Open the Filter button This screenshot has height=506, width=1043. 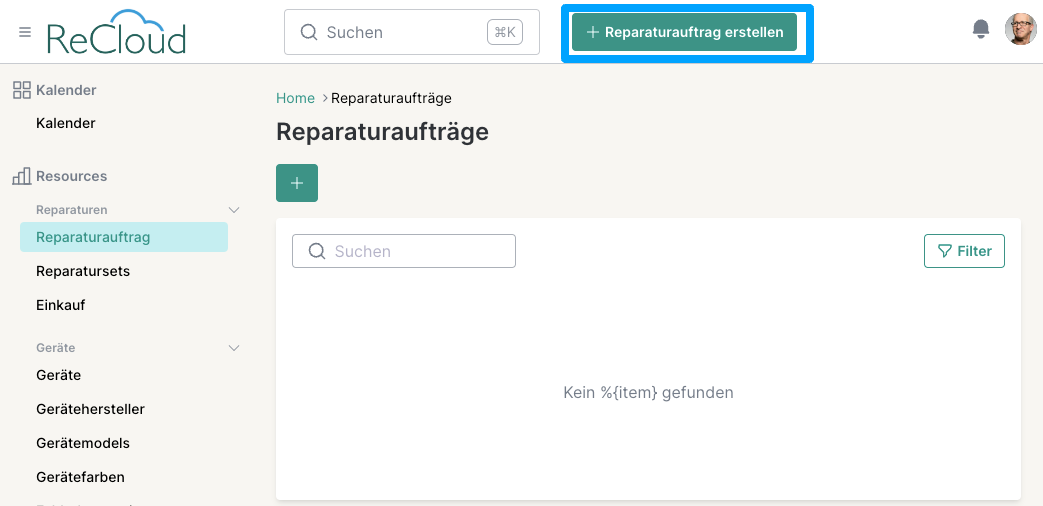[964, 251]
